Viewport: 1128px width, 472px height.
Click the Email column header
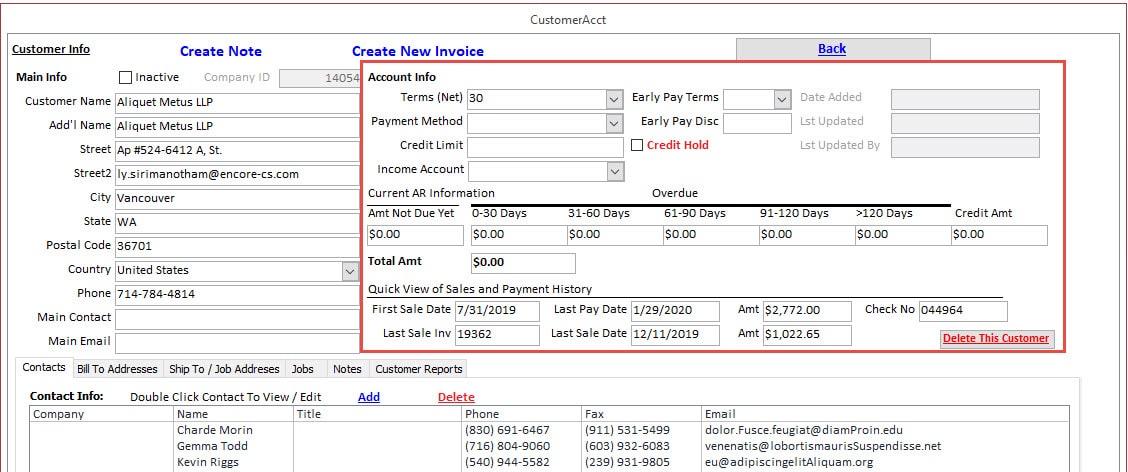tap(886, 414)
